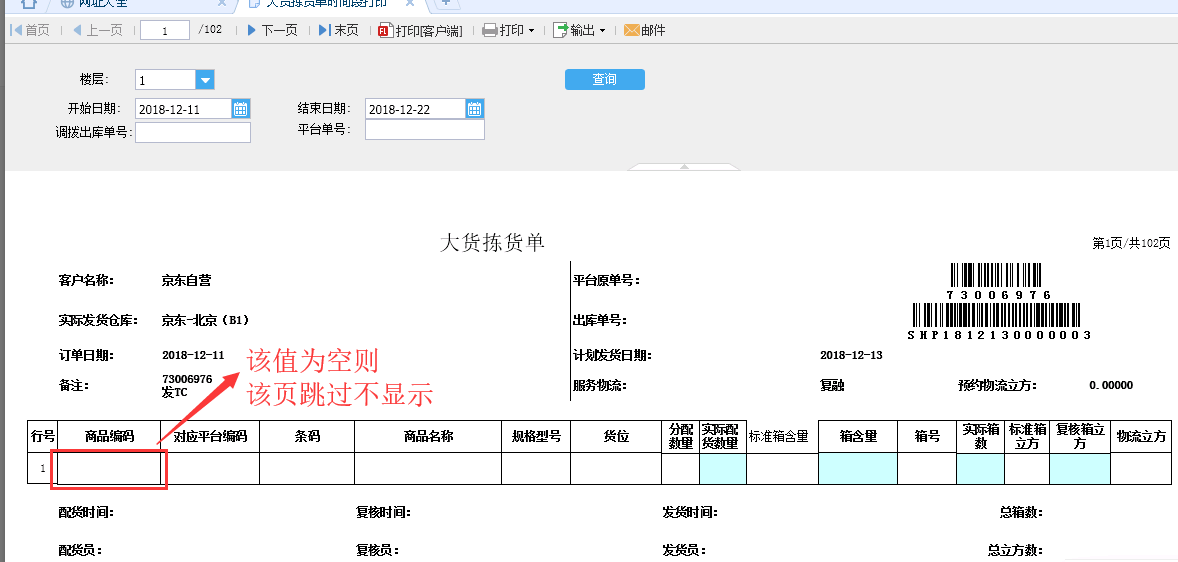The height and width of the screenshot is (562, 1178).
Task: Click the empty 商品编码 cell in row 1
Action: (108, 468)
